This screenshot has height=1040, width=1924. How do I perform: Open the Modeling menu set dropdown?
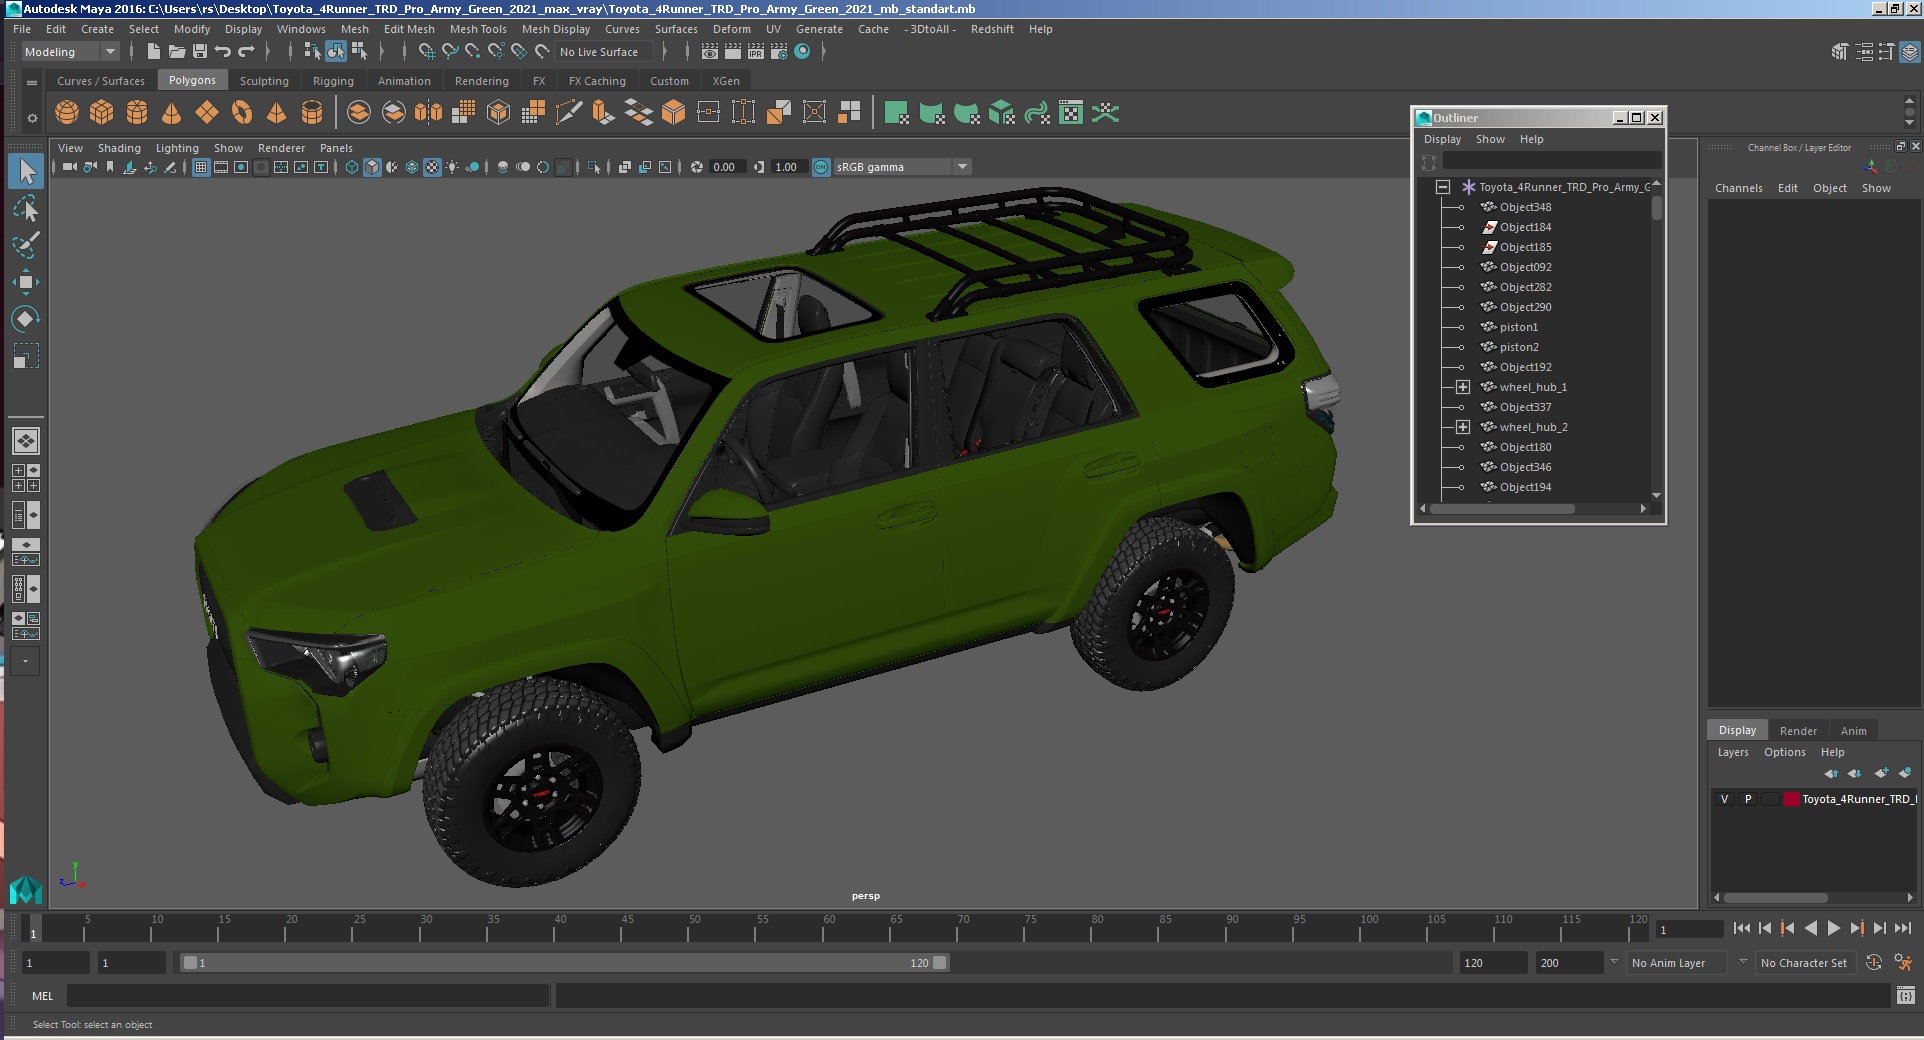[x=70, y=52]
